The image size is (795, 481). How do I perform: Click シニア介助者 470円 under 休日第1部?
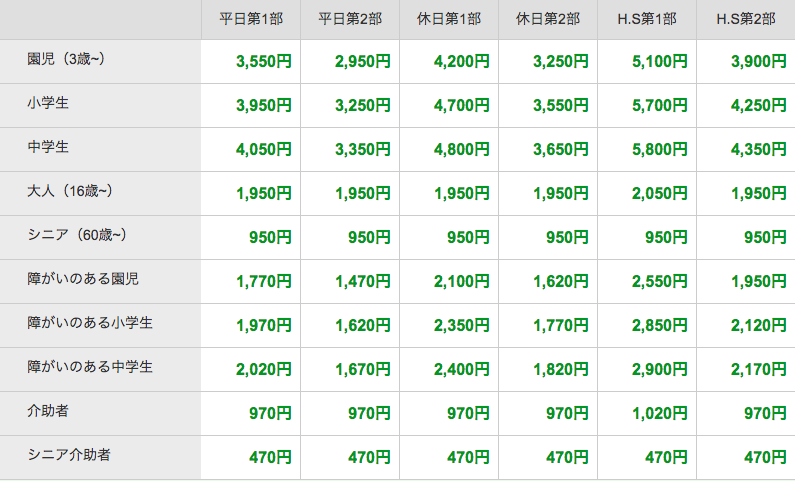(468, 458)
